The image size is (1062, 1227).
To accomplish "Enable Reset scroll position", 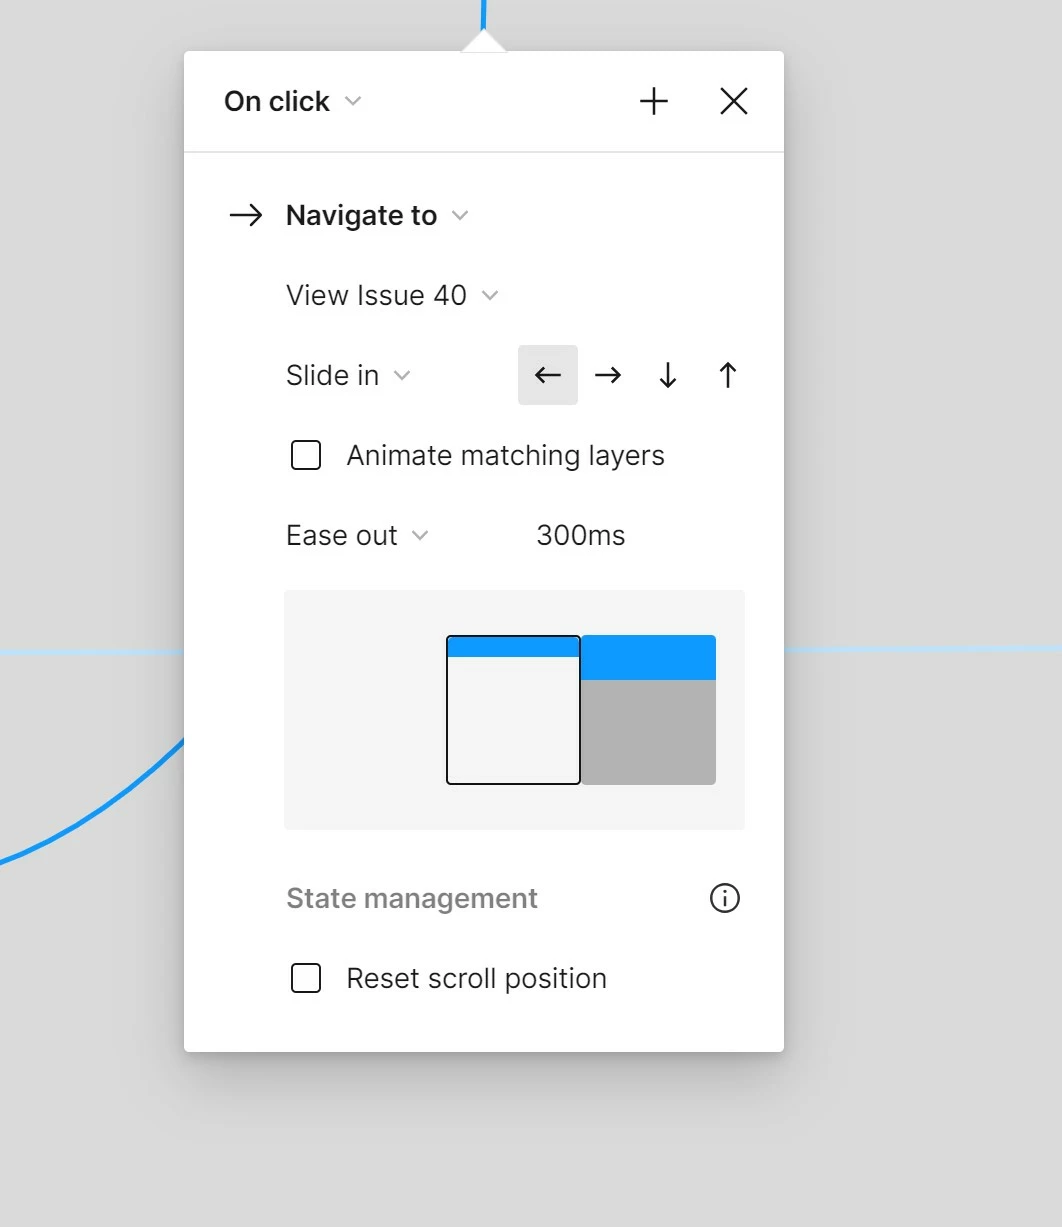I will pyautogui.click(x=305, y=978).
